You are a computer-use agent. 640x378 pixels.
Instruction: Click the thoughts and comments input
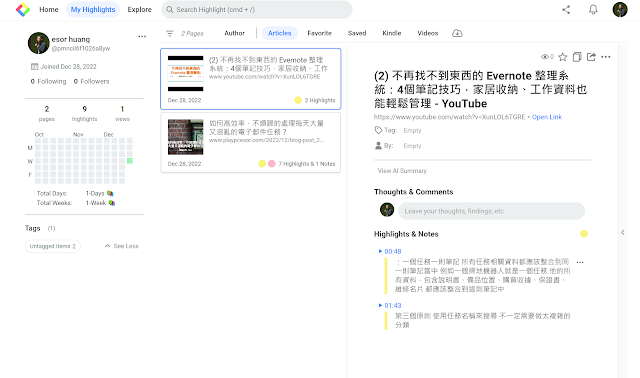(x=491, y=211)
